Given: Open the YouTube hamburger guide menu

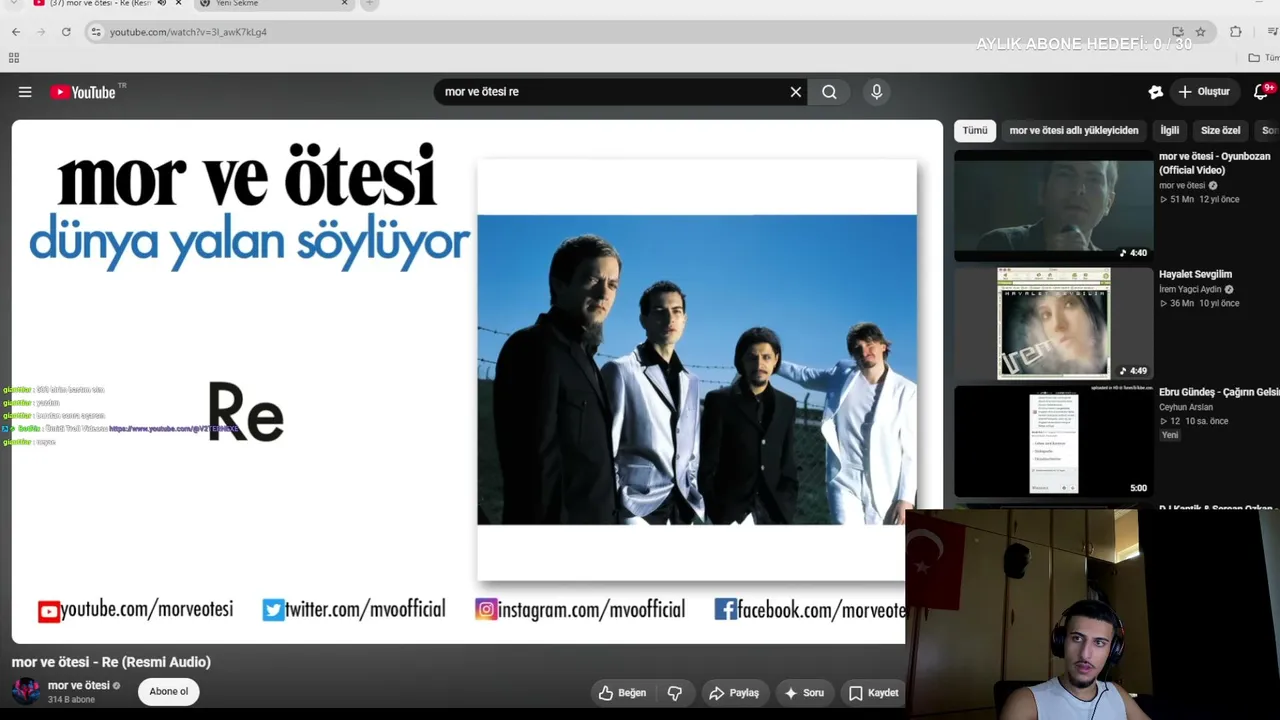Looking at the screenshot, I should click(x=25, y=92).
